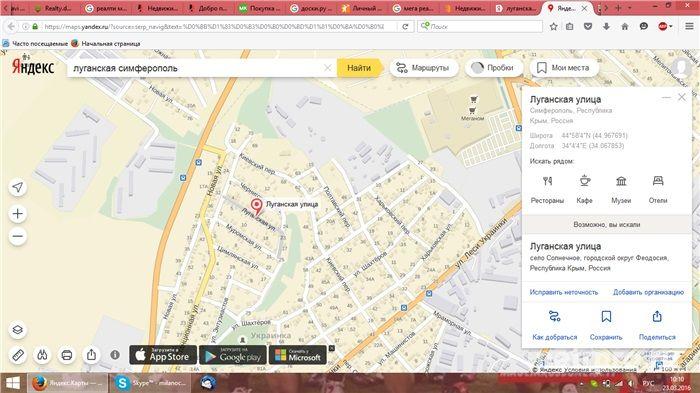
Task: Click the Яндекс logo
Action: pos(33,66)
